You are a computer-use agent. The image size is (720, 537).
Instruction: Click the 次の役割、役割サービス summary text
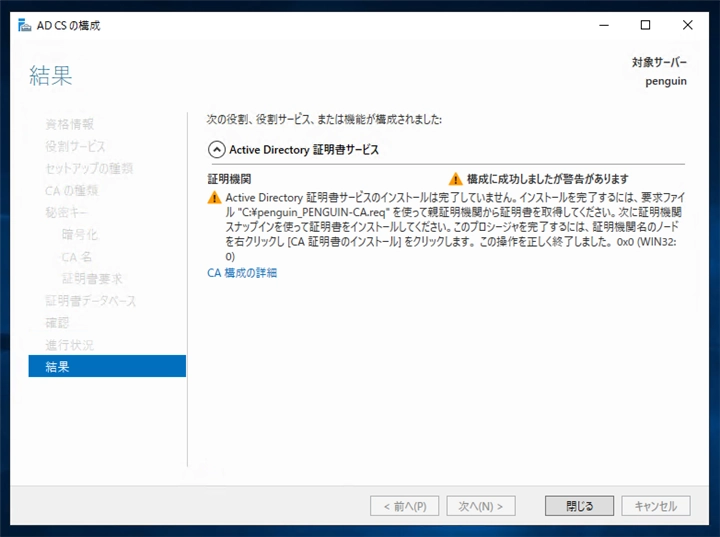324,119
